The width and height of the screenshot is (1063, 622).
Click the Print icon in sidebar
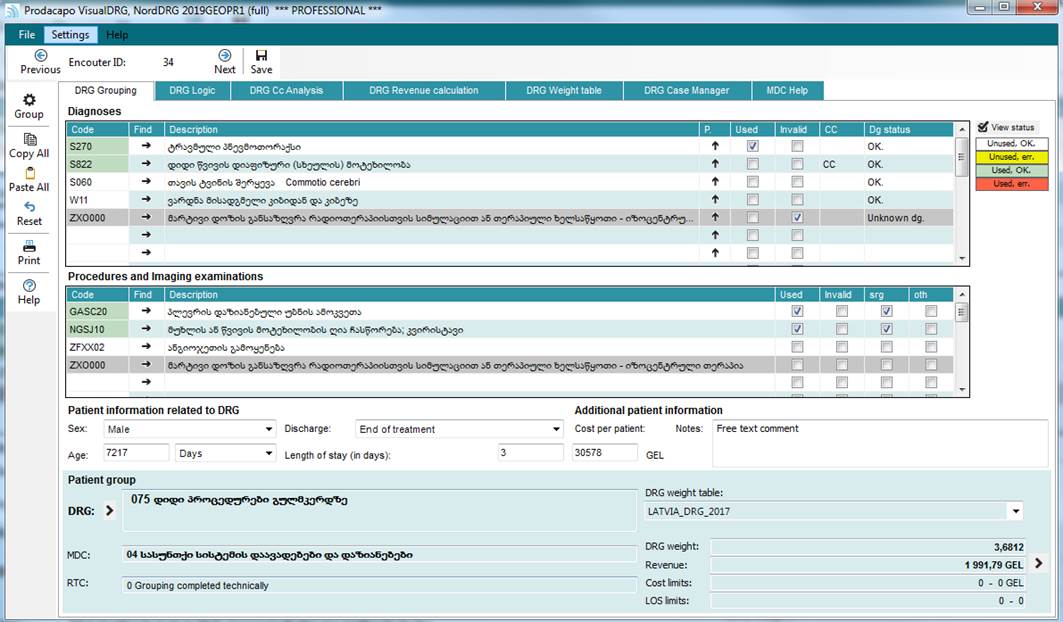point(29,246)
